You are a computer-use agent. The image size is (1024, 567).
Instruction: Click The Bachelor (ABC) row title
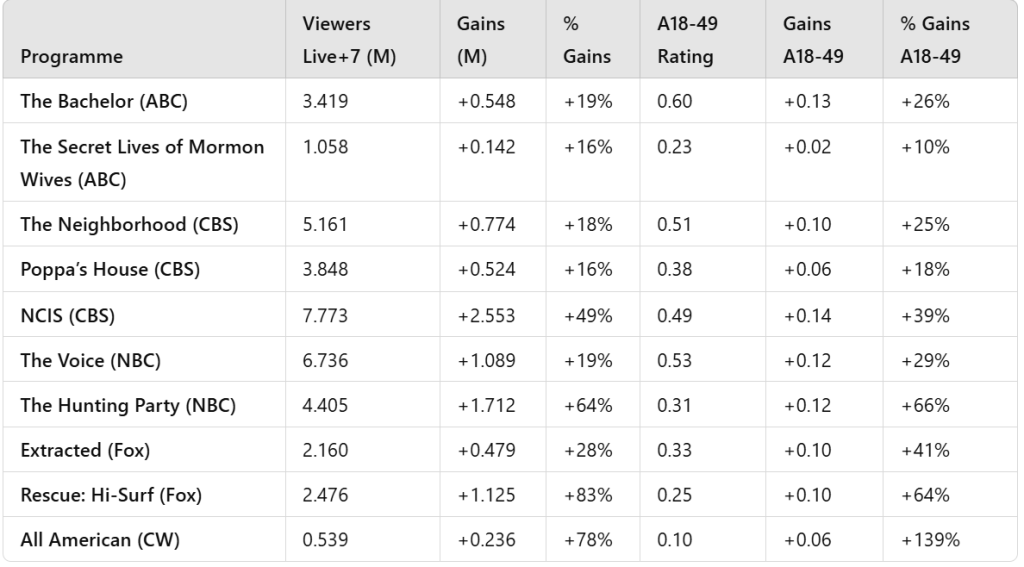(103, 99)
